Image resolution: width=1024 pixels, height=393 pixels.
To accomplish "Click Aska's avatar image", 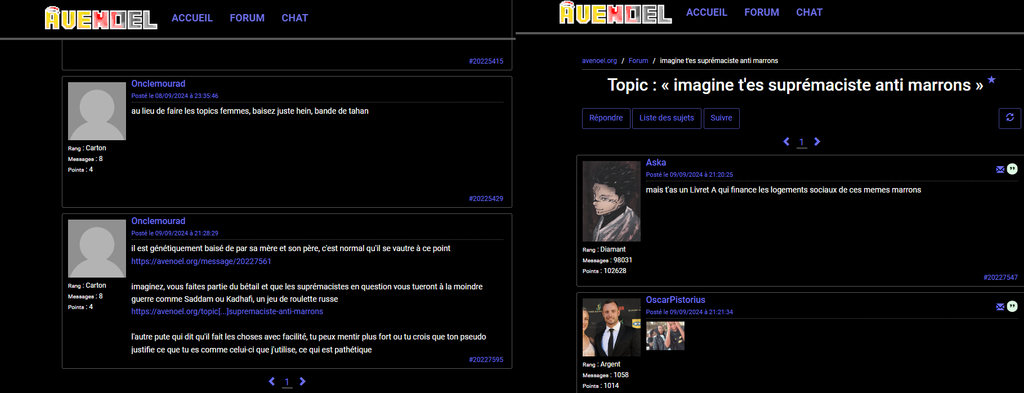I will [611, 201].
